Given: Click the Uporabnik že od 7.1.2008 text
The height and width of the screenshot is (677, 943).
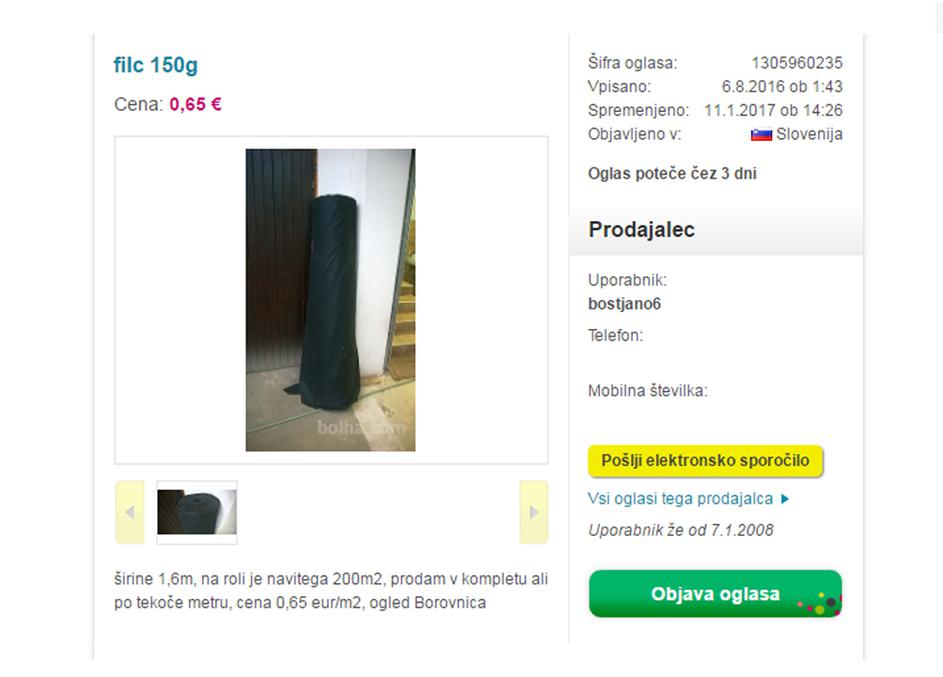Looking at the screenshot, I should (x=680, y=530).
